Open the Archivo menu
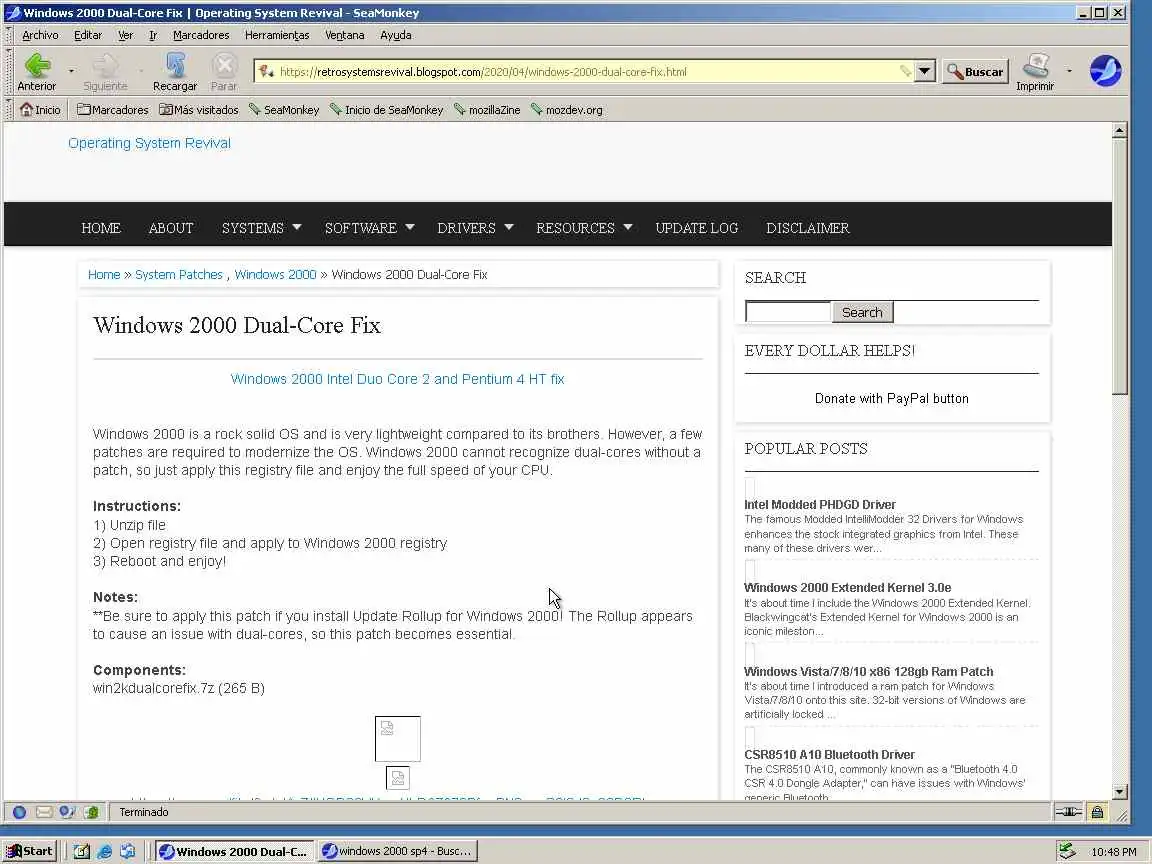The image size is (1152, 864). point(40,35)
